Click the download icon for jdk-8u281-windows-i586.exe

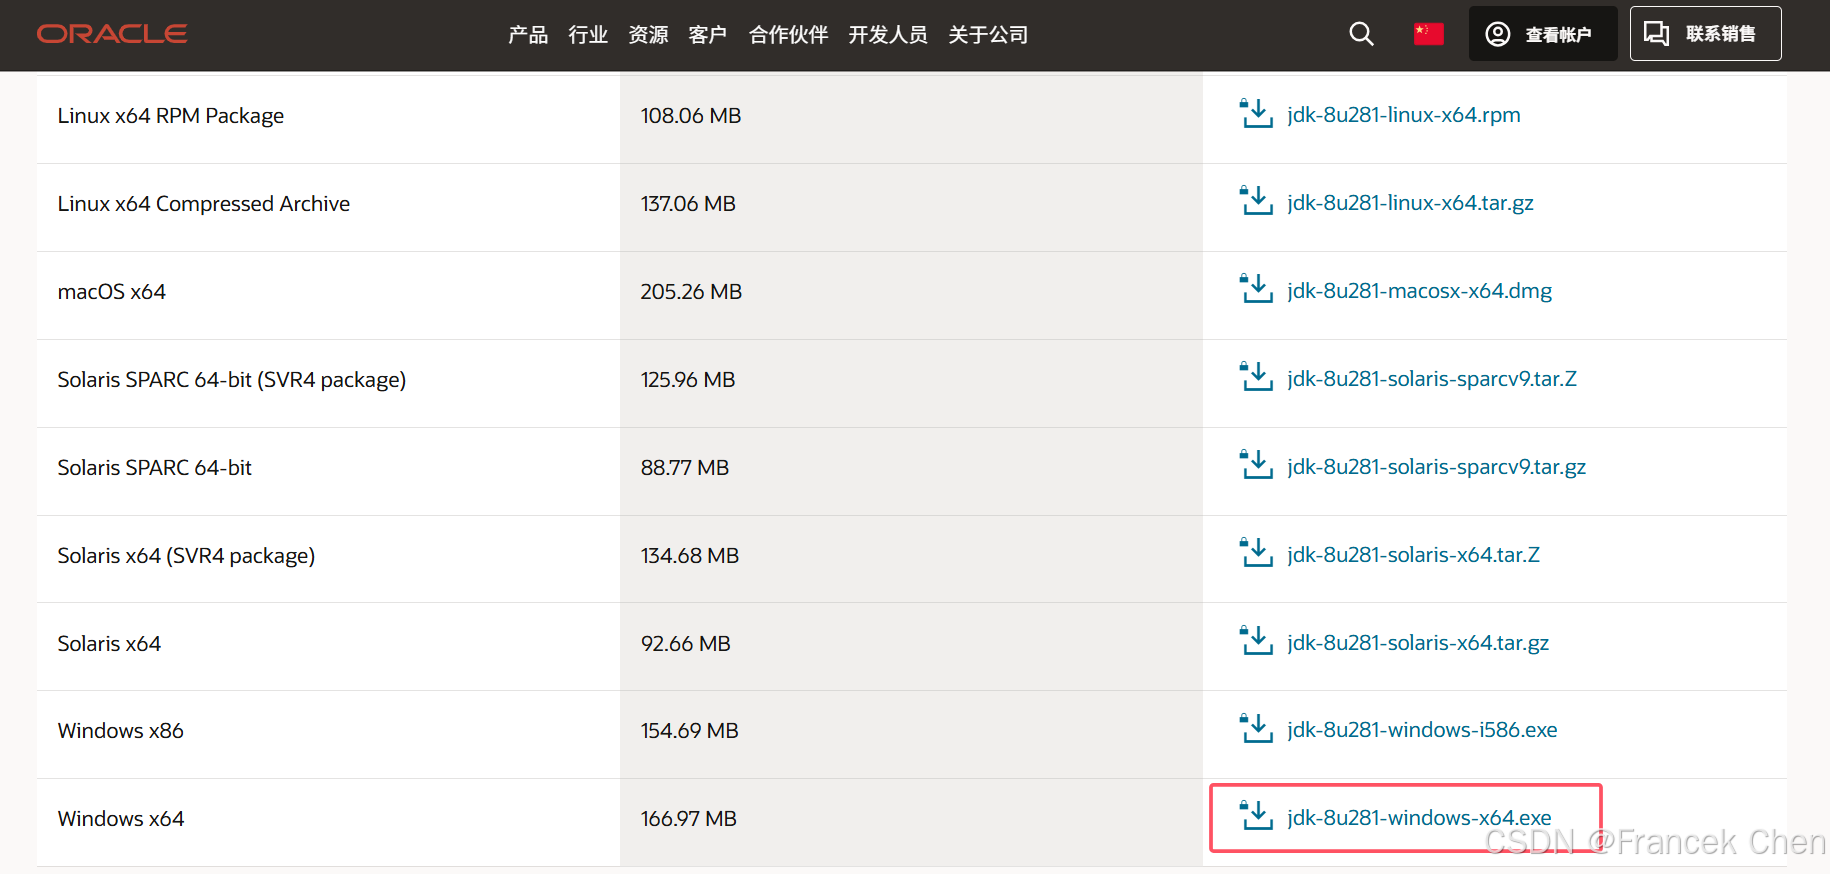(1256, 729)
